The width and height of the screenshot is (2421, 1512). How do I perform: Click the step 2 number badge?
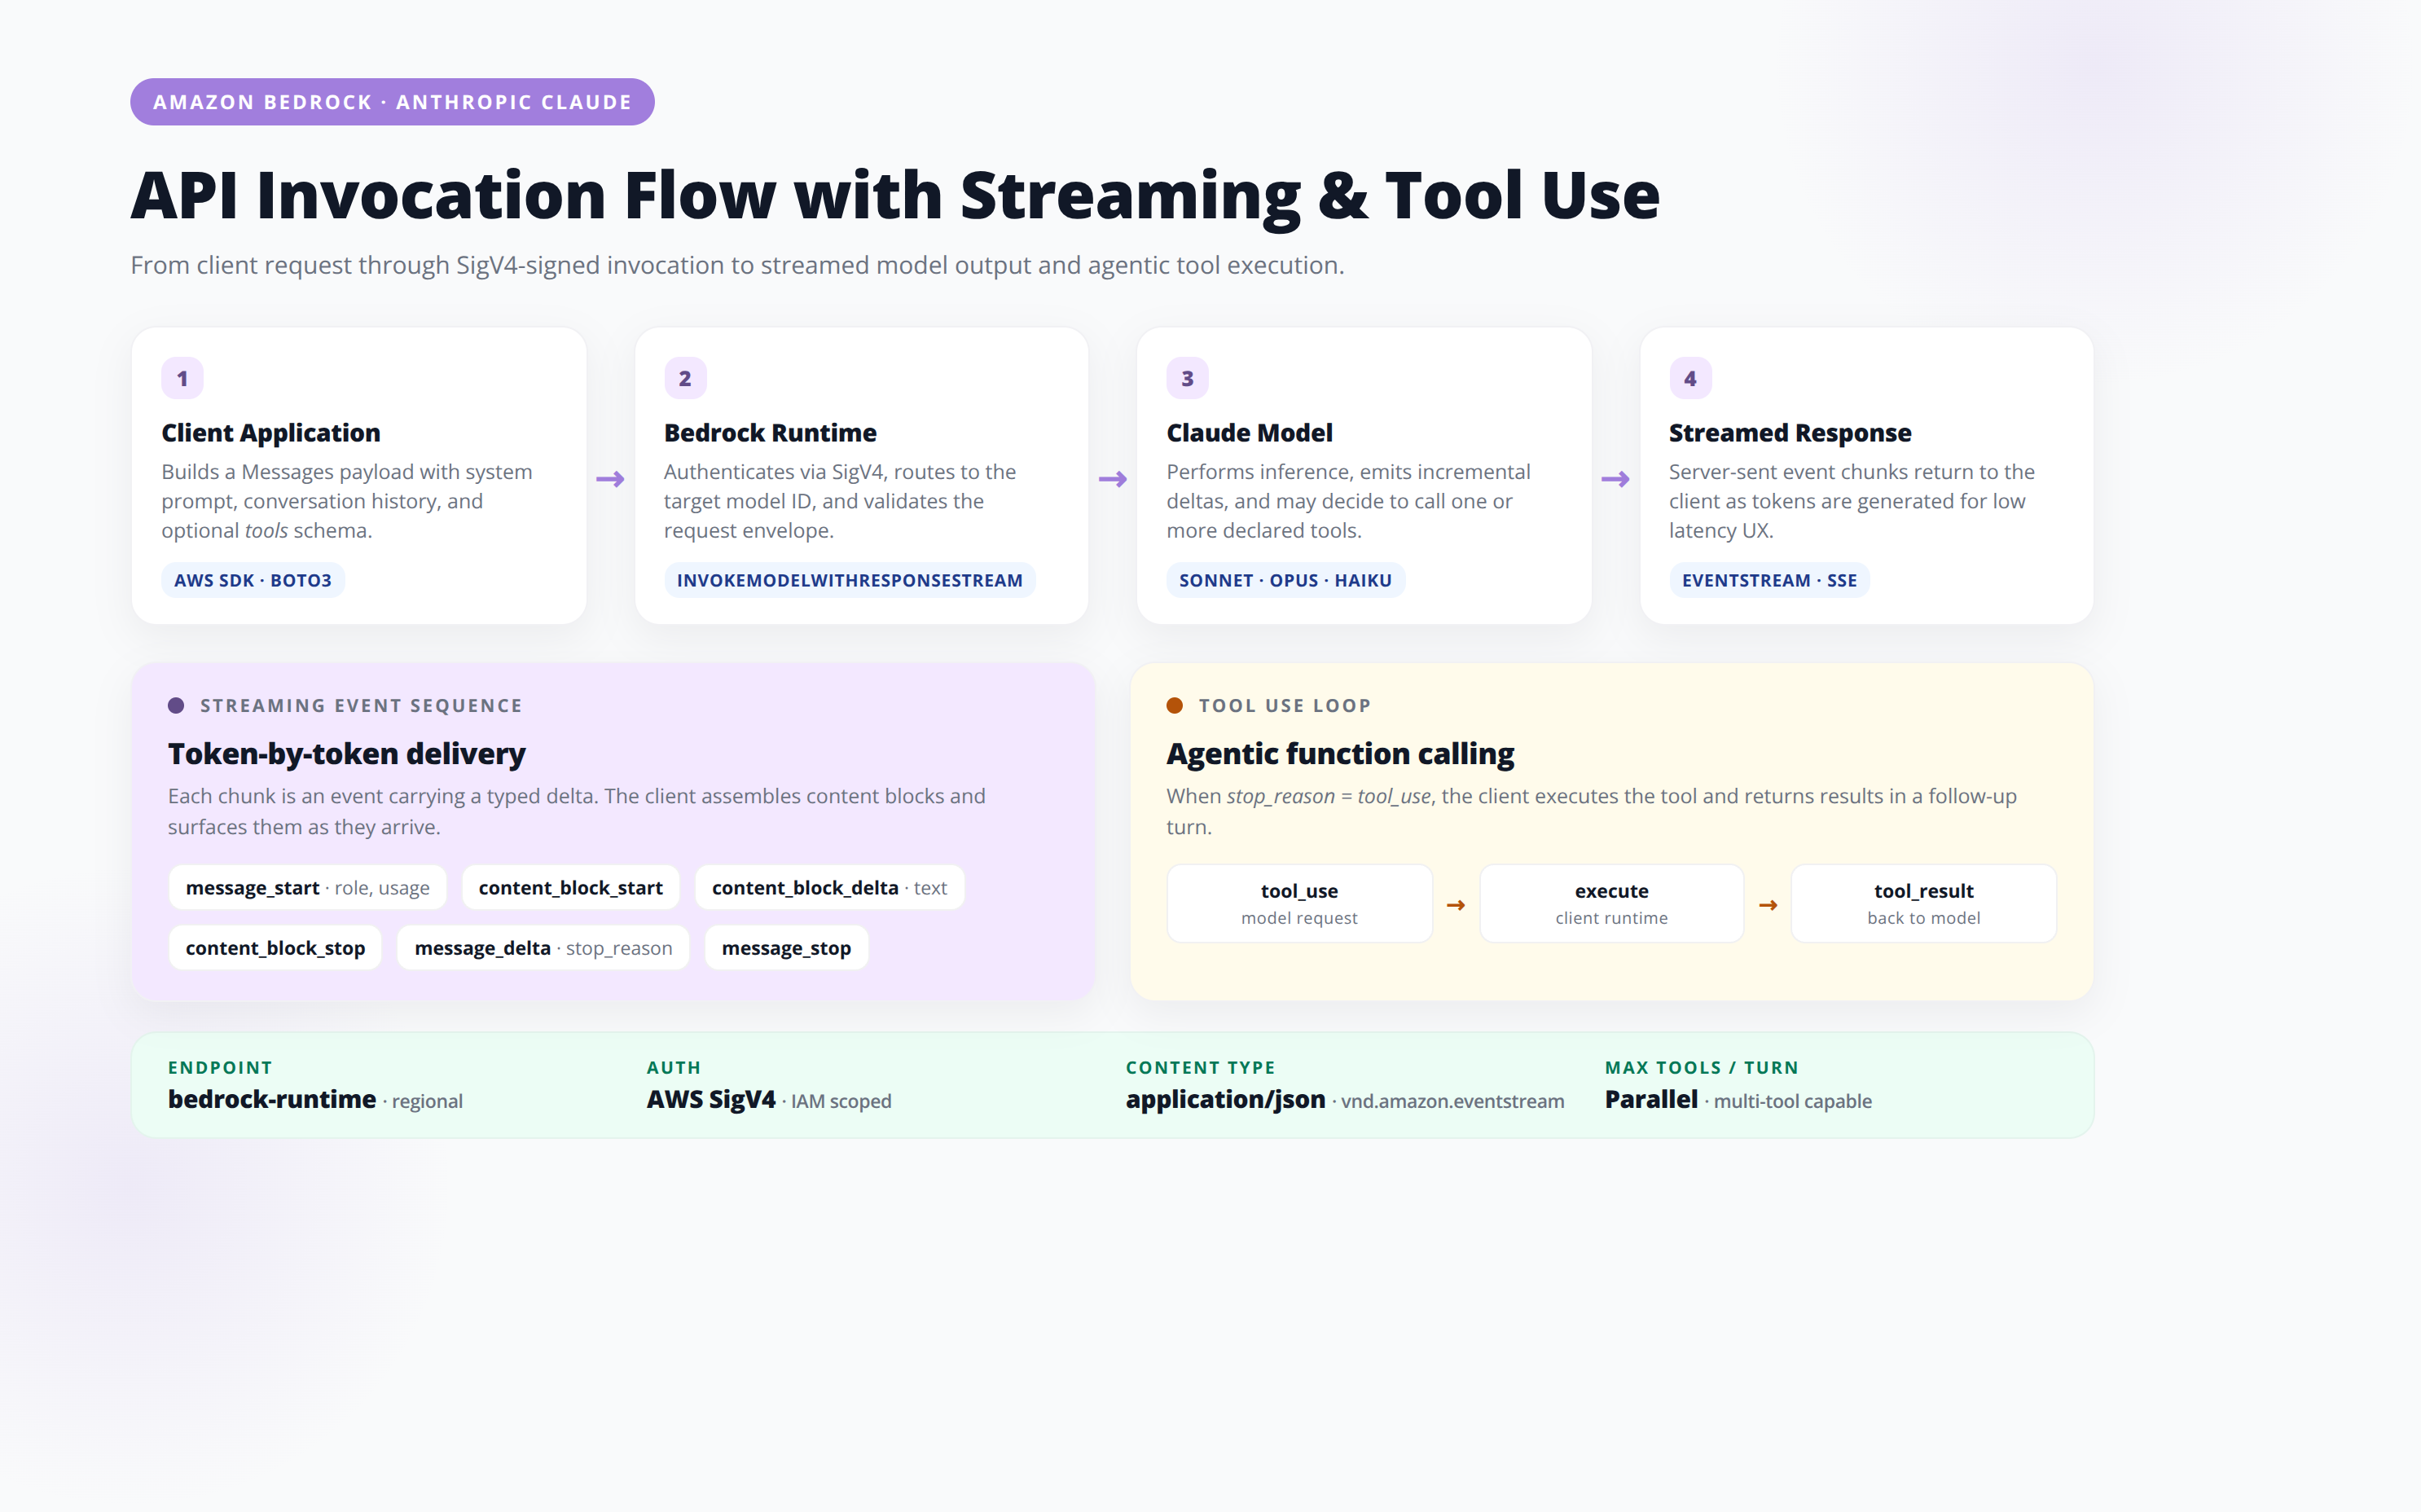685,378
